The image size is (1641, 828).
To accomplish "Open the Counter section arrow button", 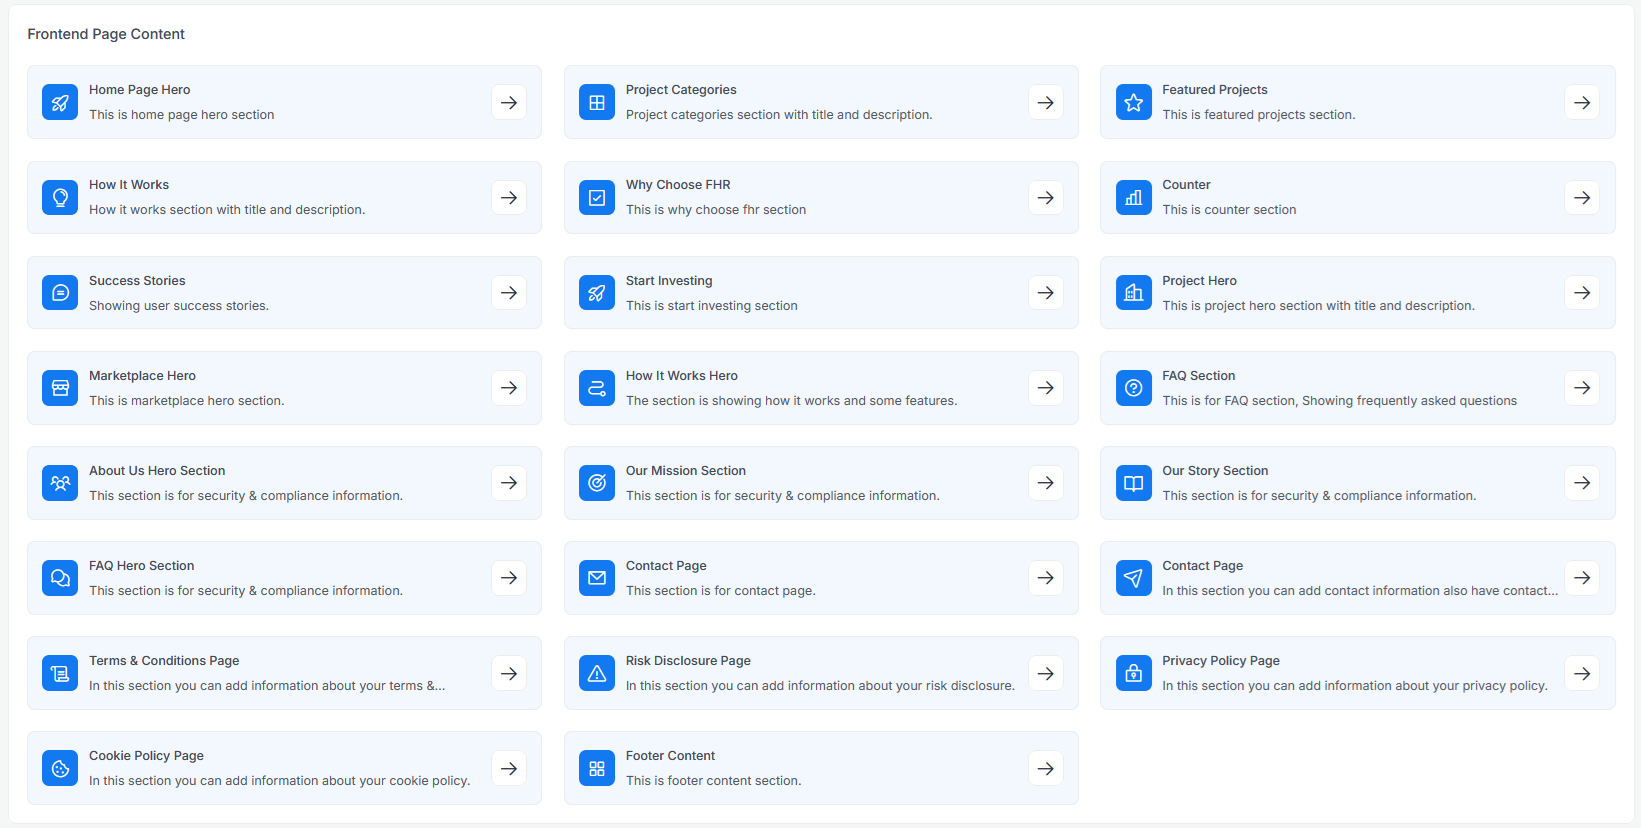I will click(1582, 197).
